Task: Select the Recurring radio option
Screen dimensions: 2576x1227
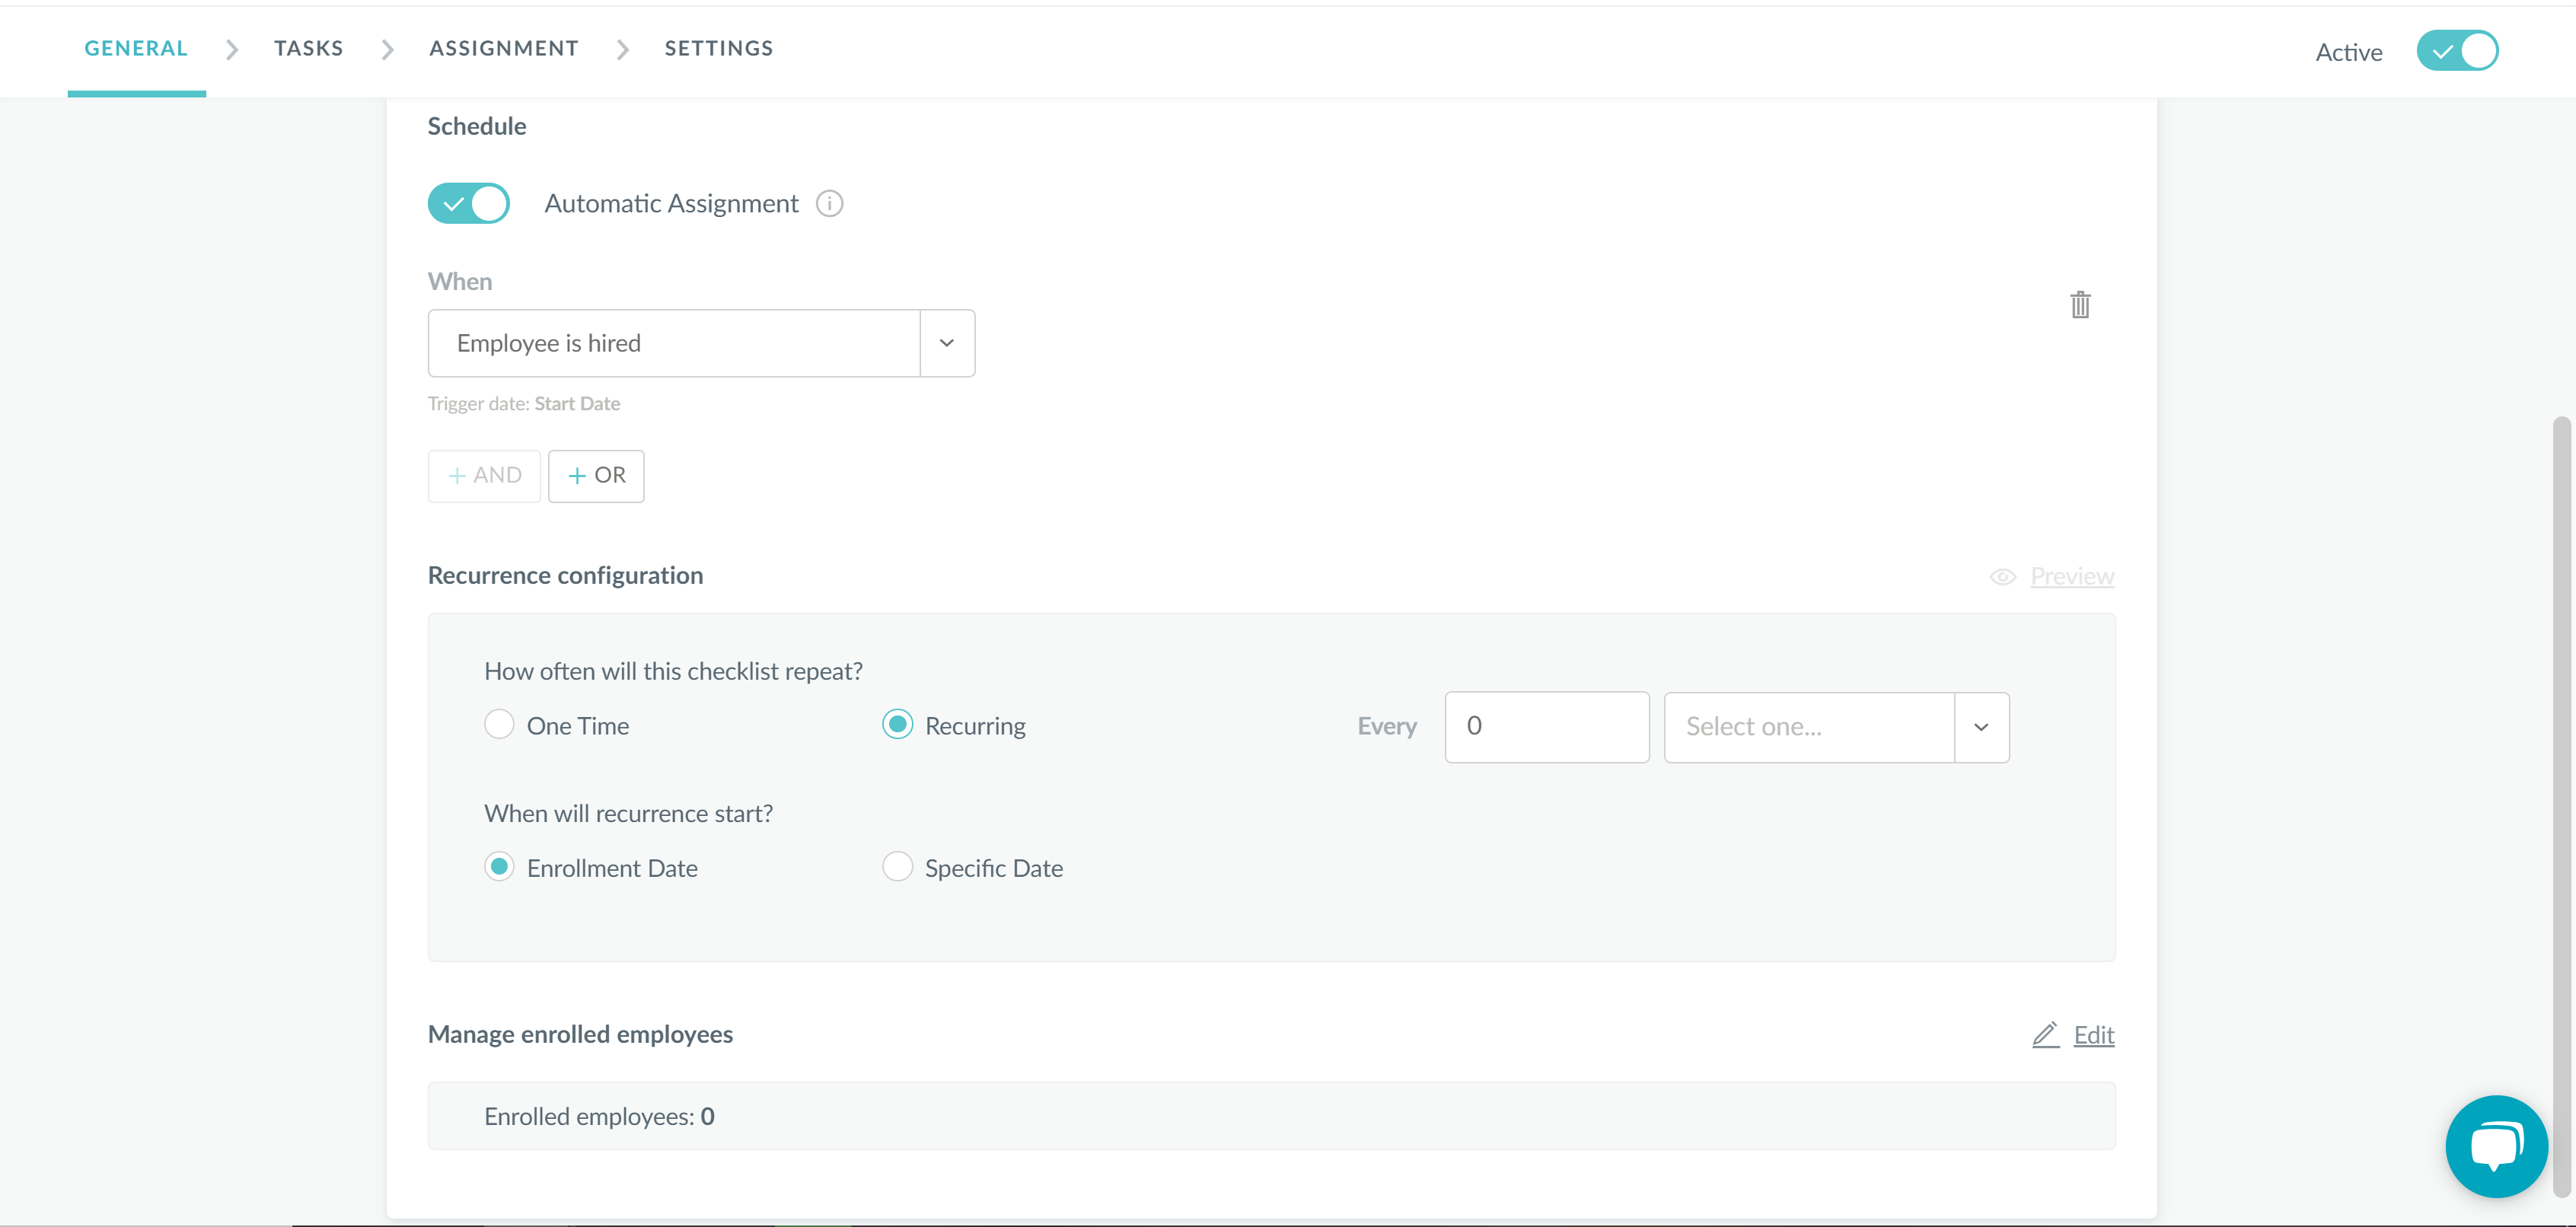Action: (x=897, y=724)
